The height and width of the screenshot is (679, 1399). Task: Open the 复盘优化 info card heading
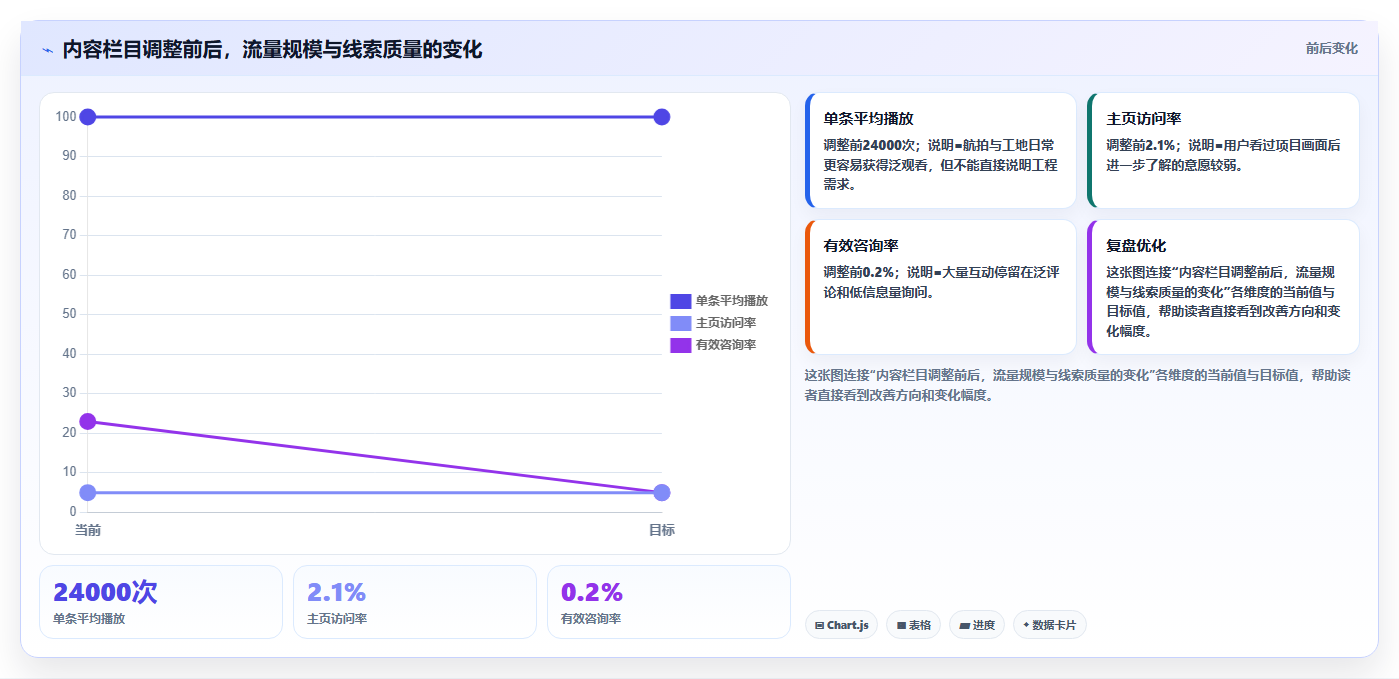[1136, 245]
